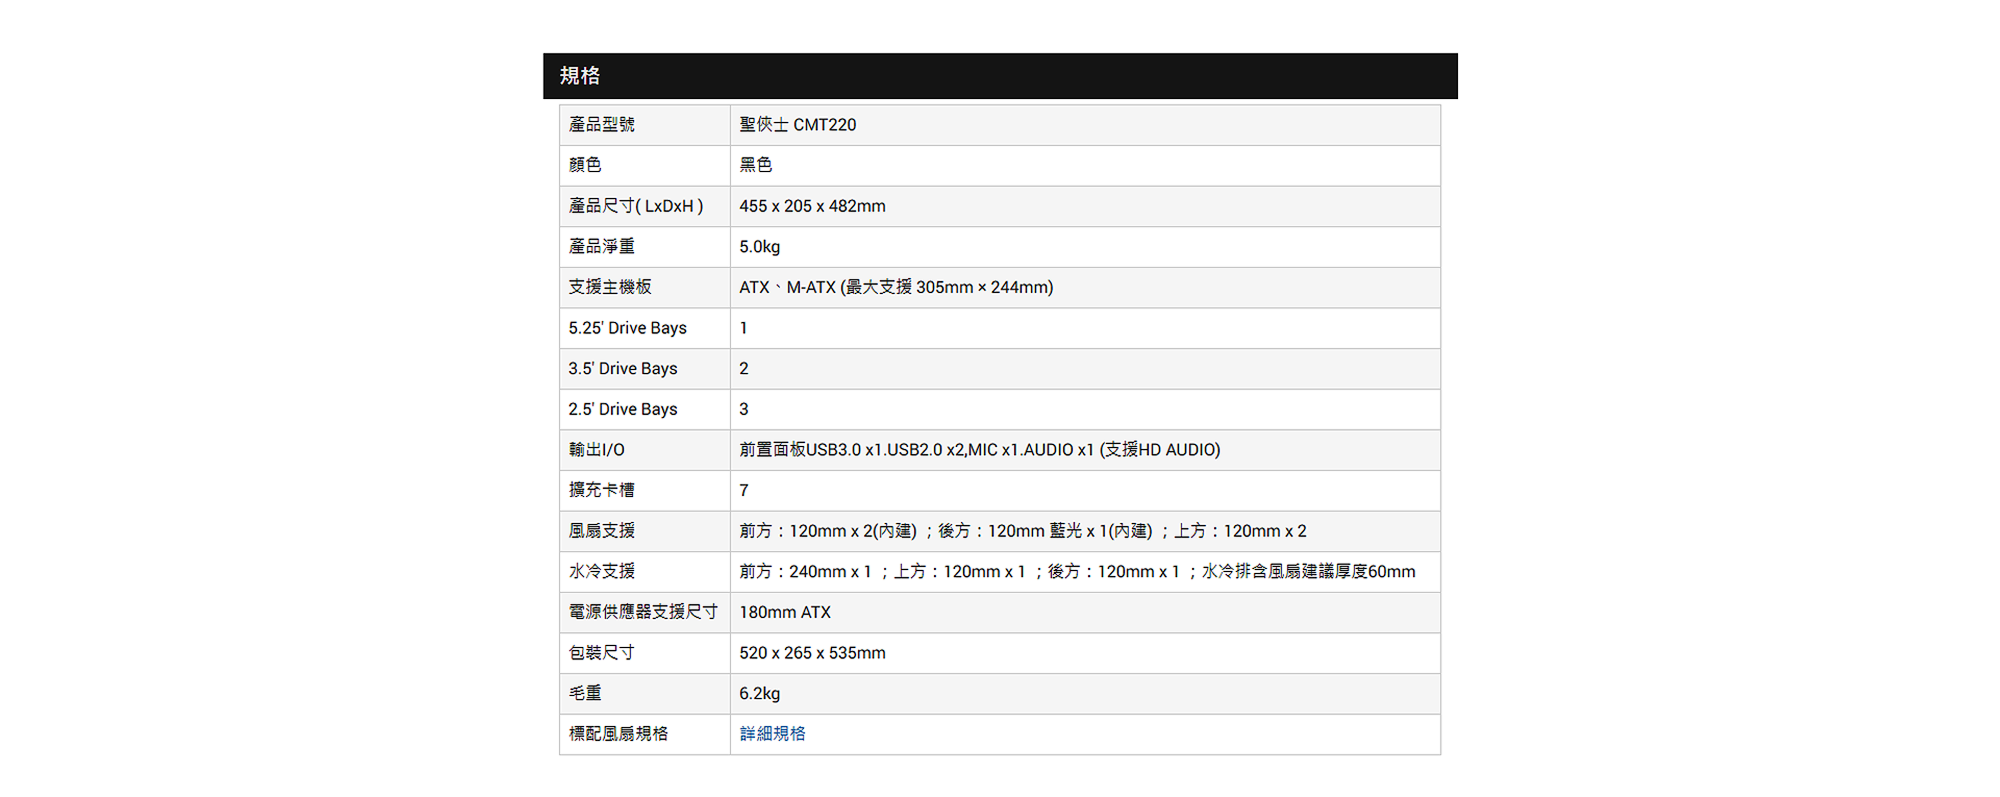Click the 輸出I/O label

click(597, 450)
